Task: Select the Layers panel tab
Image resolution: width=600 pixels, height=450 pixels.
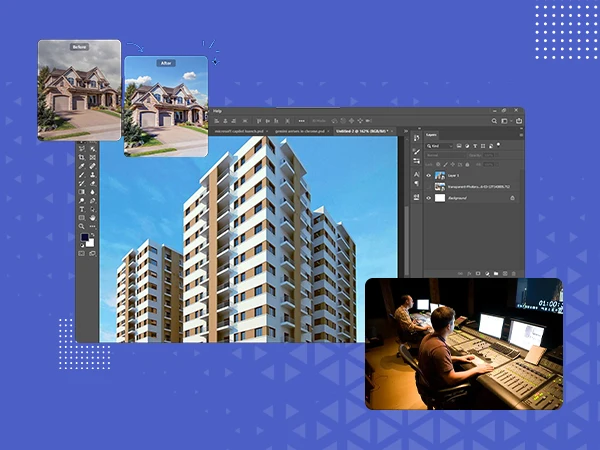Action: (431, 135)
